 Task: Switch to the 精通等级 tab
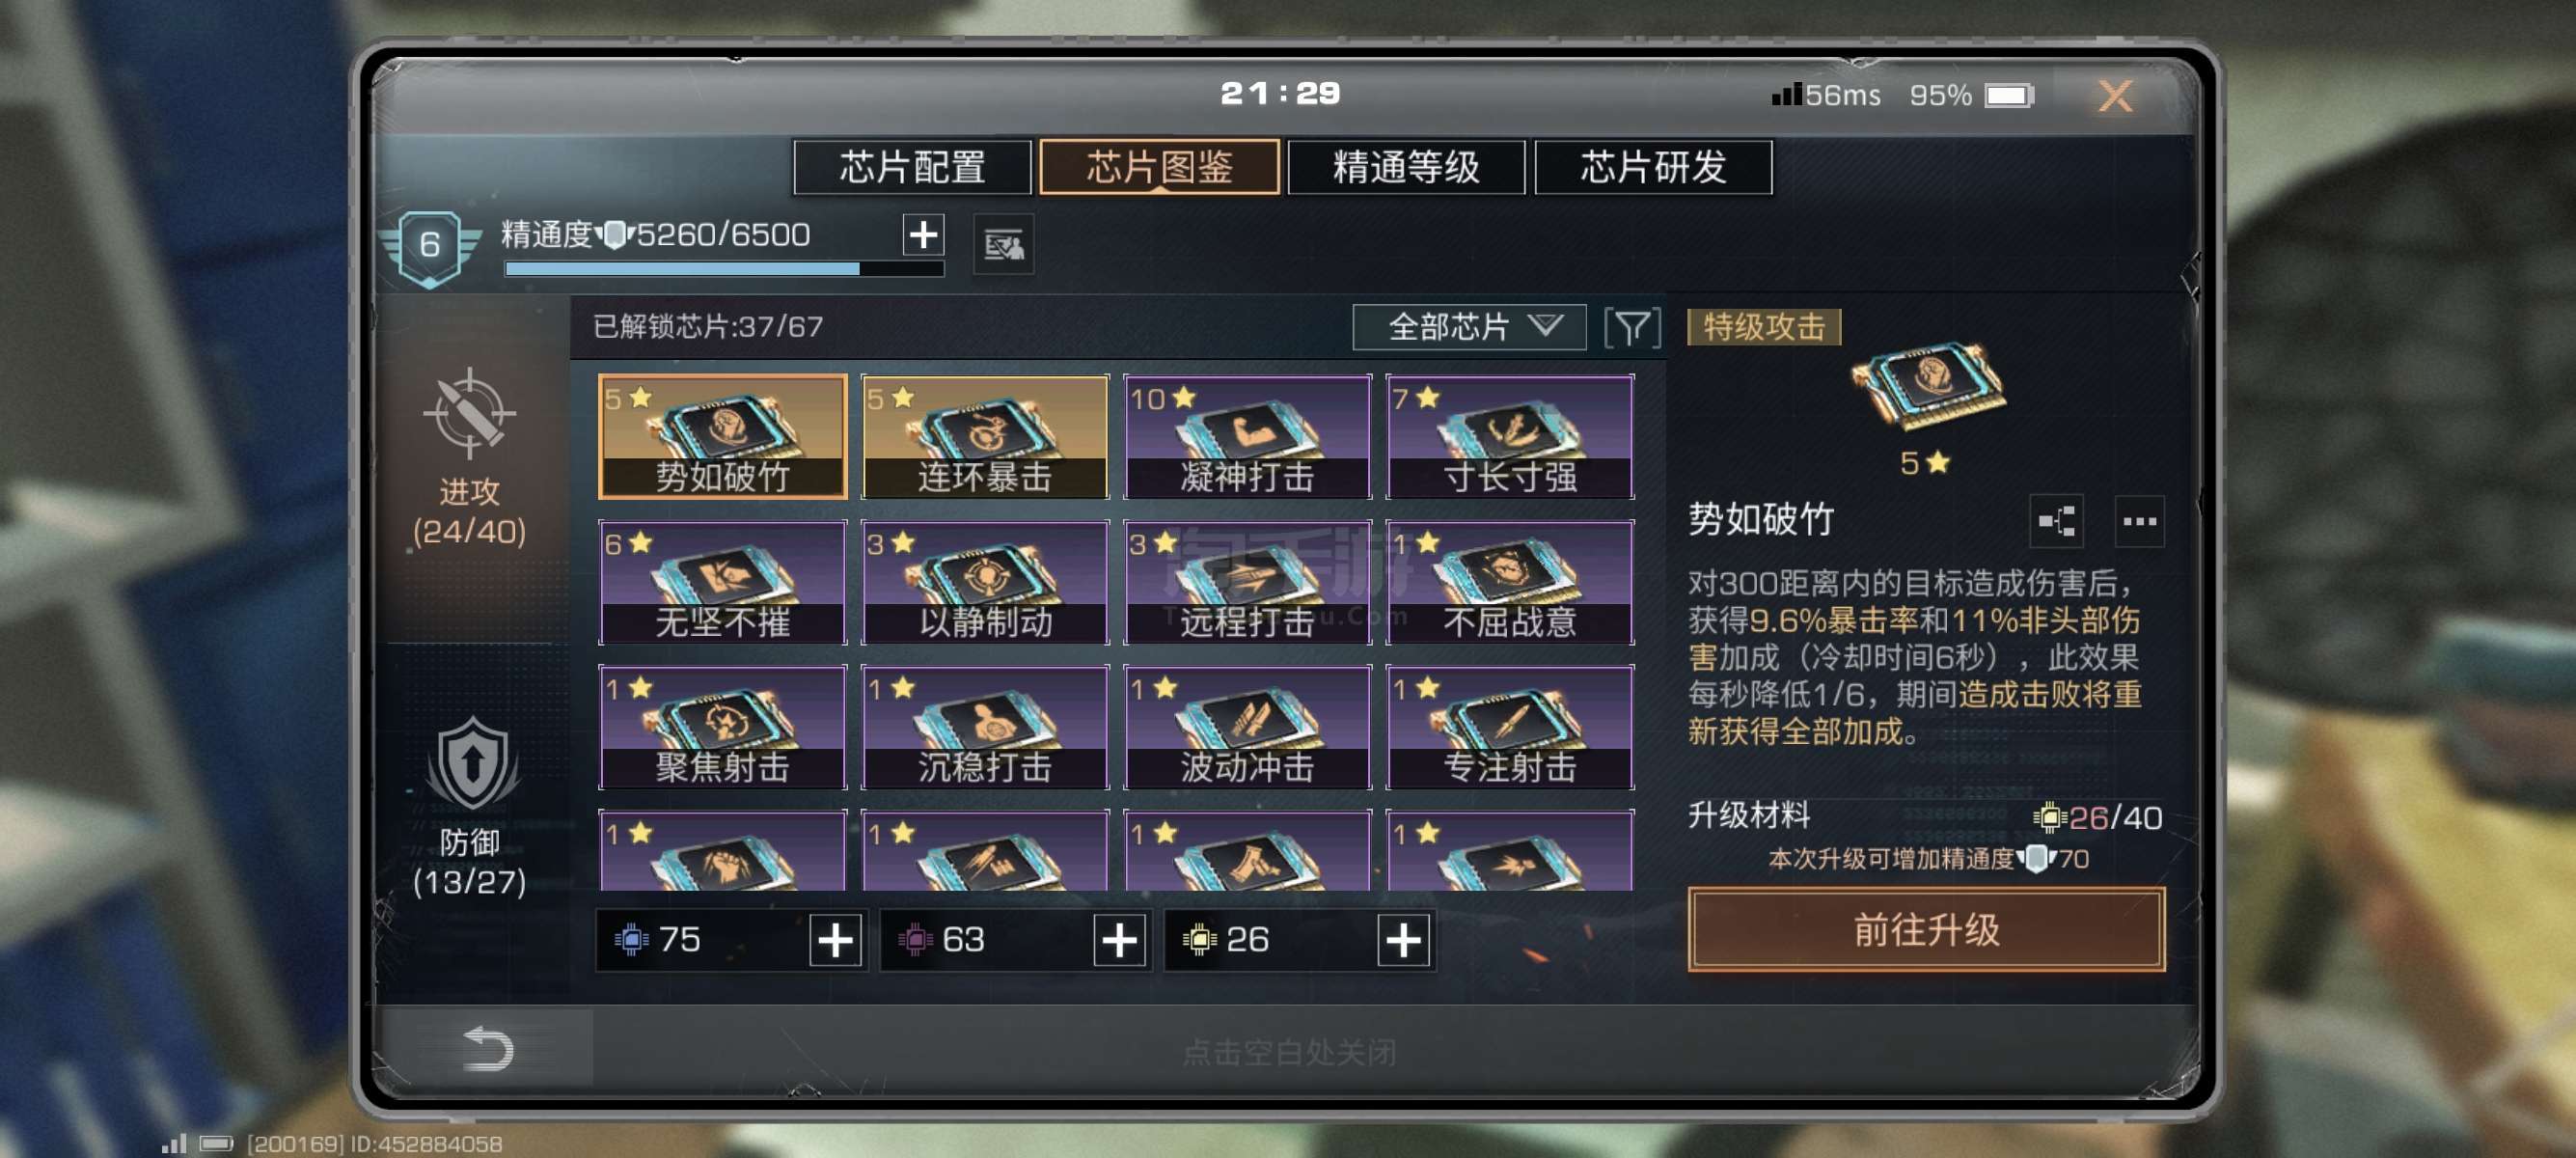(x=1406, y=167)
